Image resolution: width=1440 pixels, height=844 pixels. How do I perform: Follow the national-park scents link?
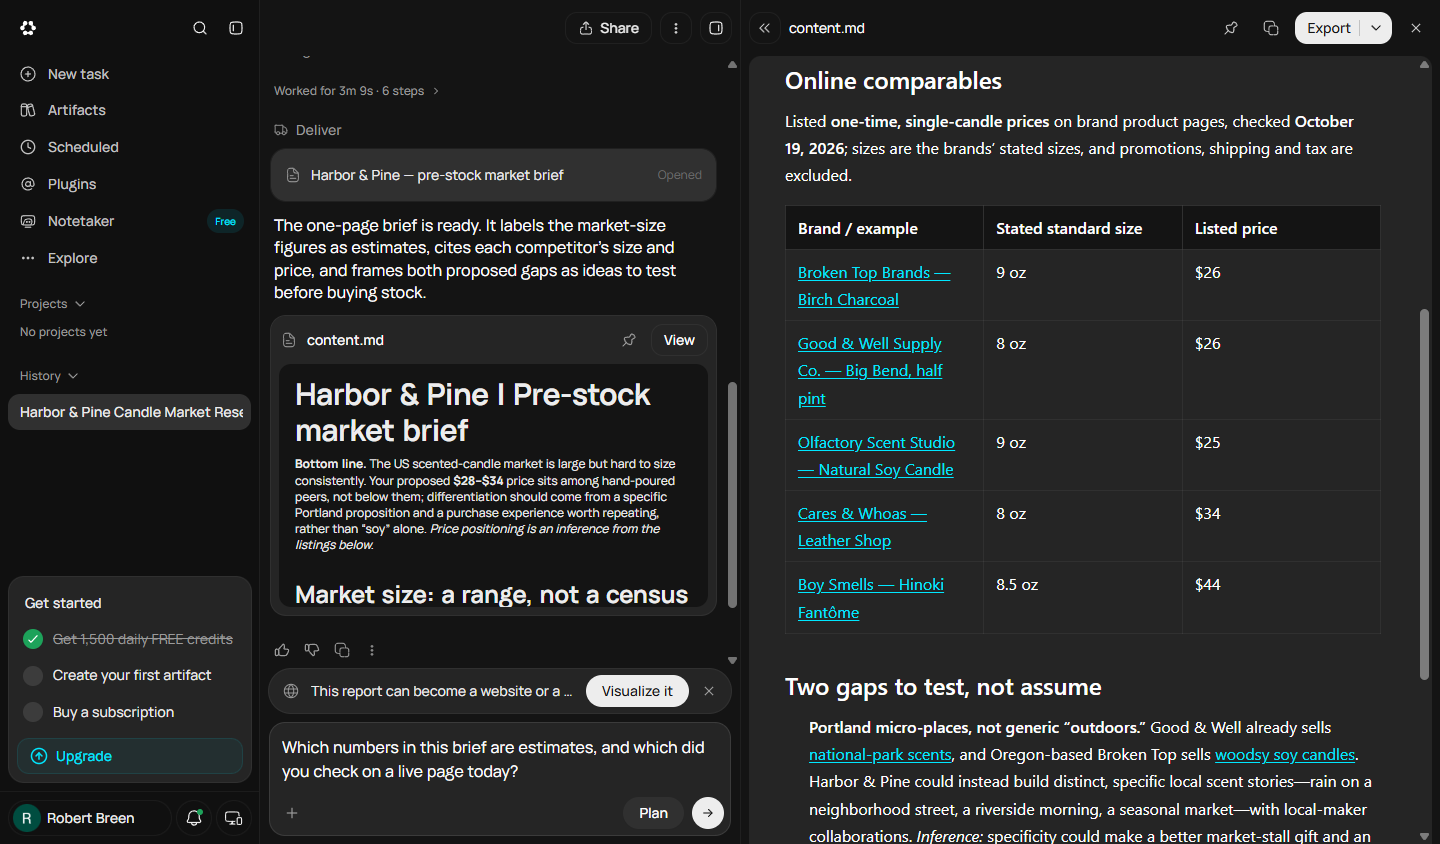(880, 754)
